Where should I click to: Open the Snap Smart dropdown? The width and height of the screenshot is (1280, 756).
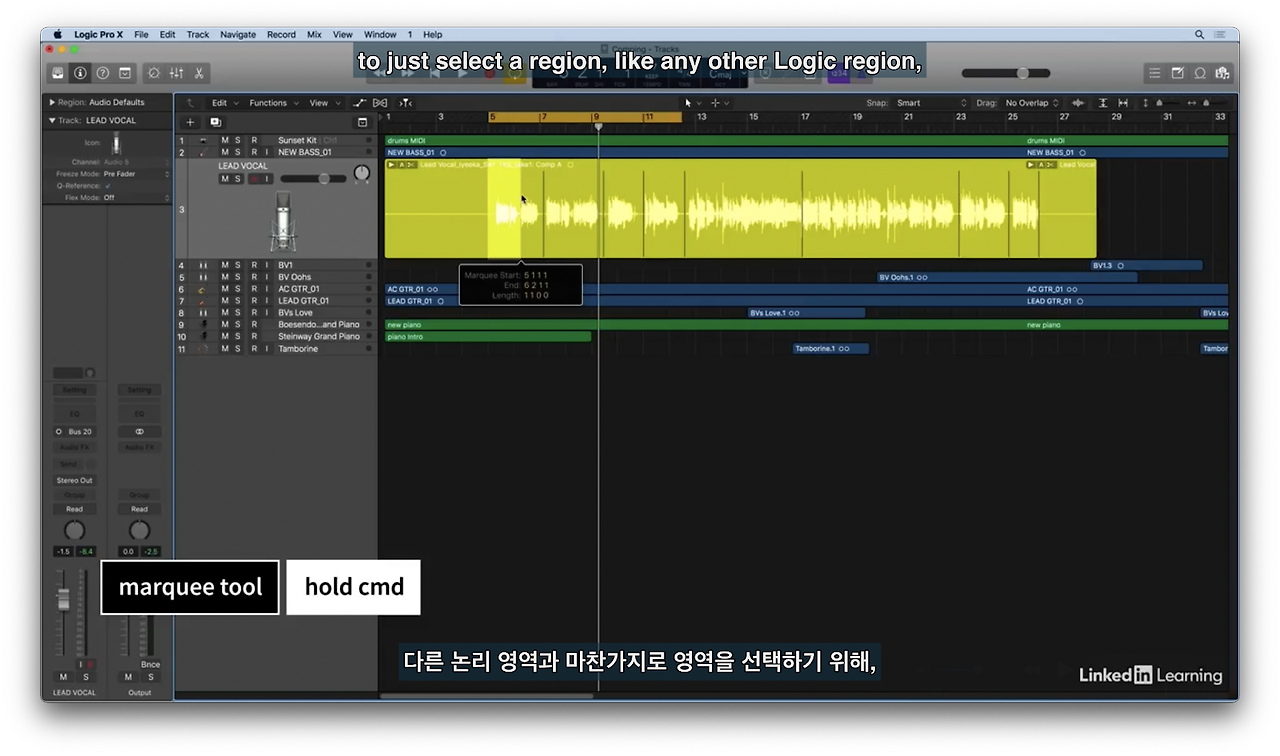coord(932,103)
